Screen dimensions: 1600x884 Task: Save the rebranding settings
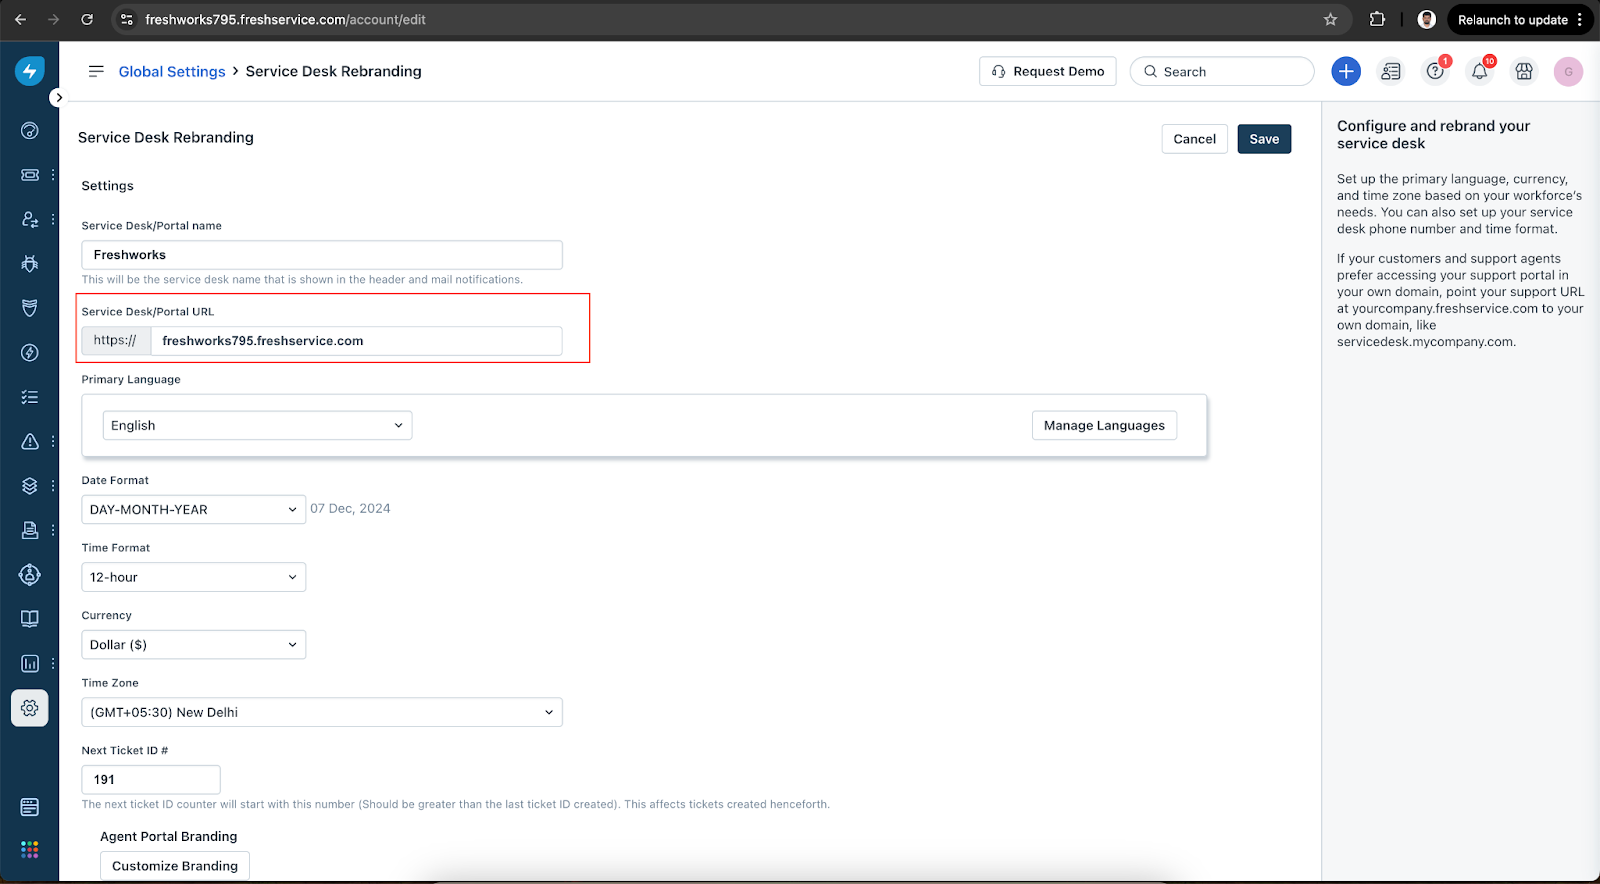point(1264,139)
